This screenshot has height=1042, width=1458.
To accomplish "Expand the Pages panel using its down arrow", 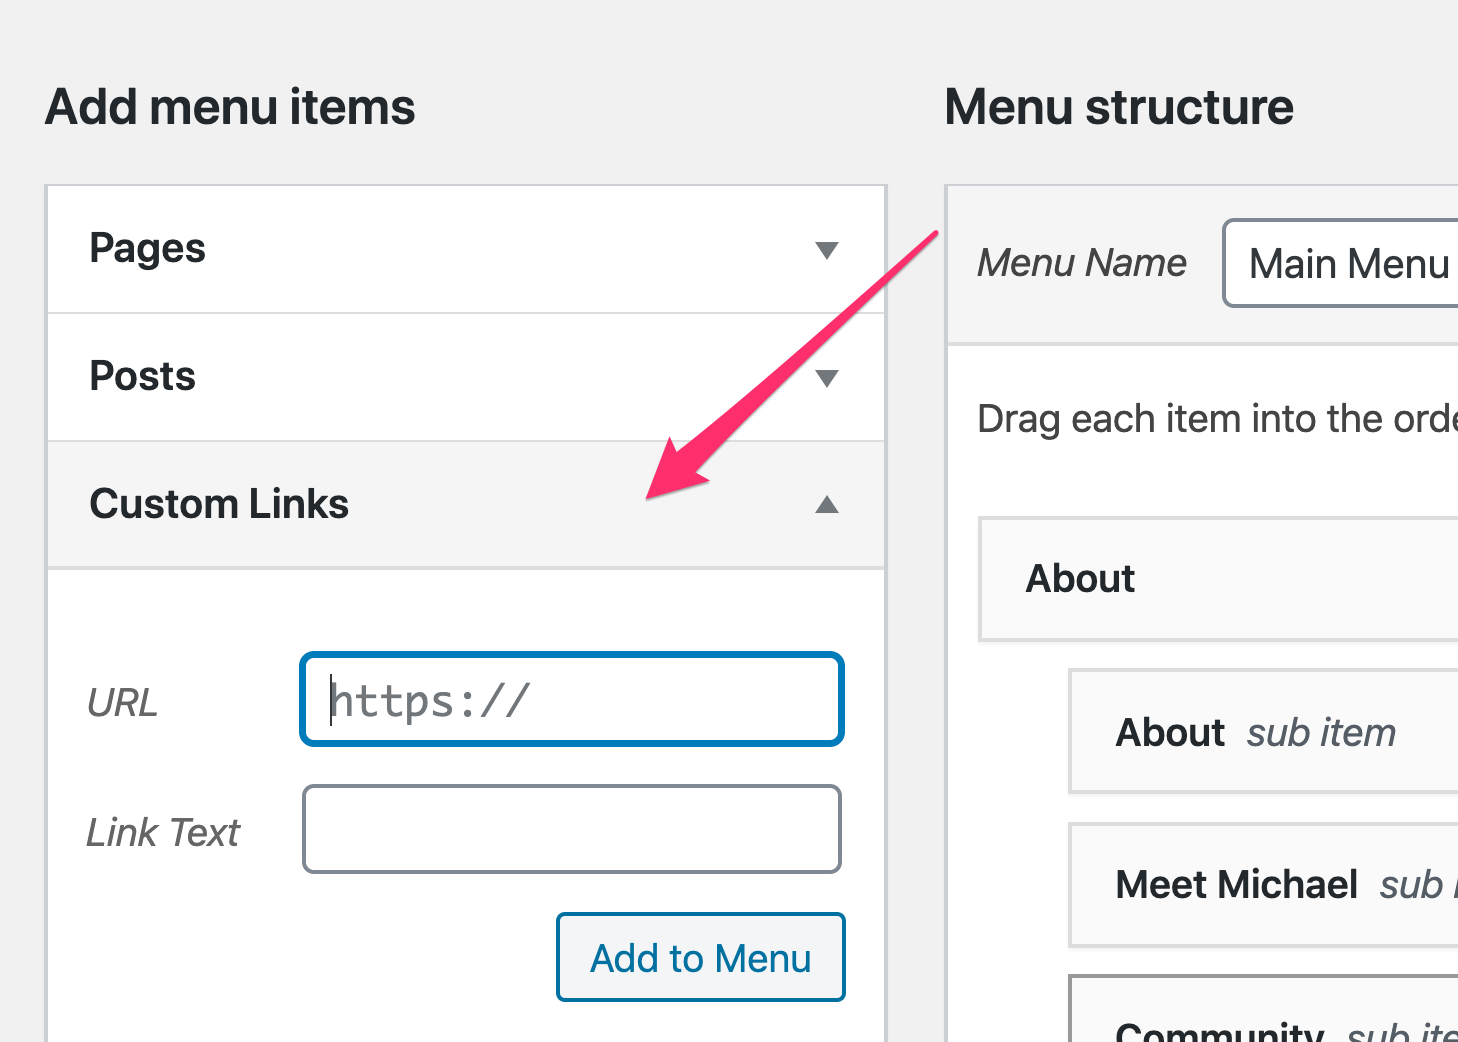I will pos(826,250).
